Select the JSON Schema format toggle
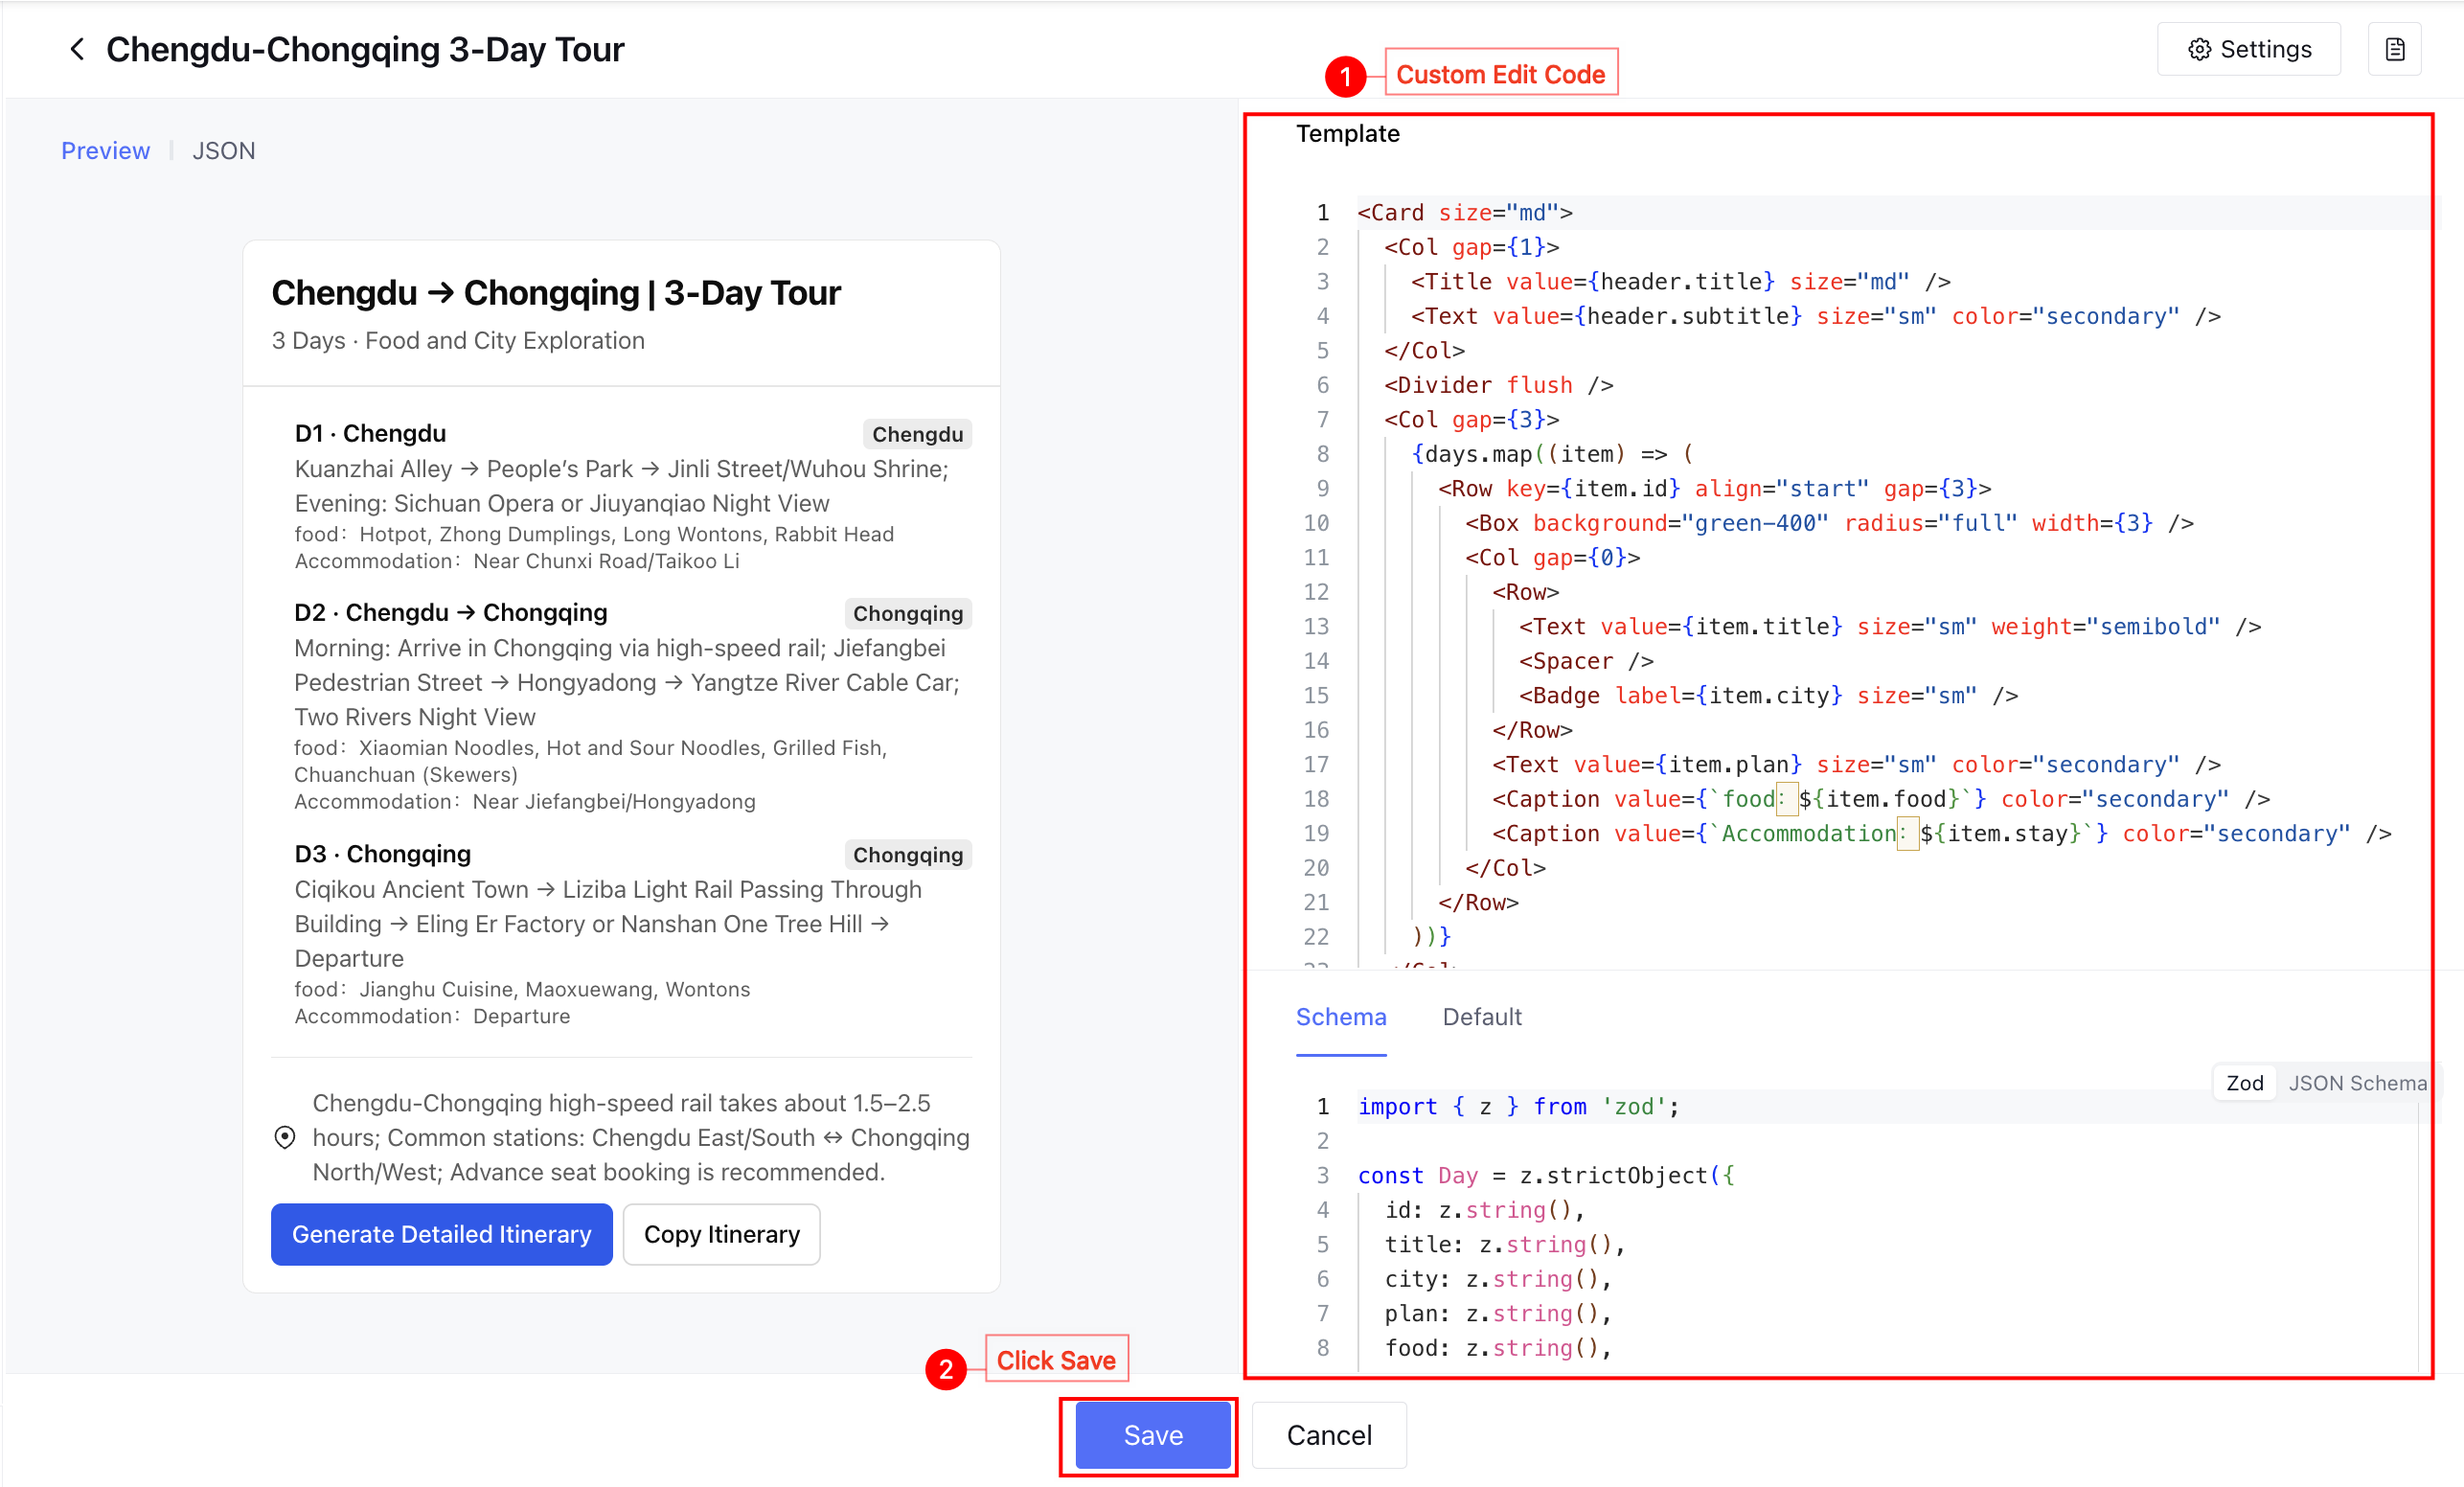Image resolution: width=2464 pixels, height=1487 pixels. tap(2356, 1082)
